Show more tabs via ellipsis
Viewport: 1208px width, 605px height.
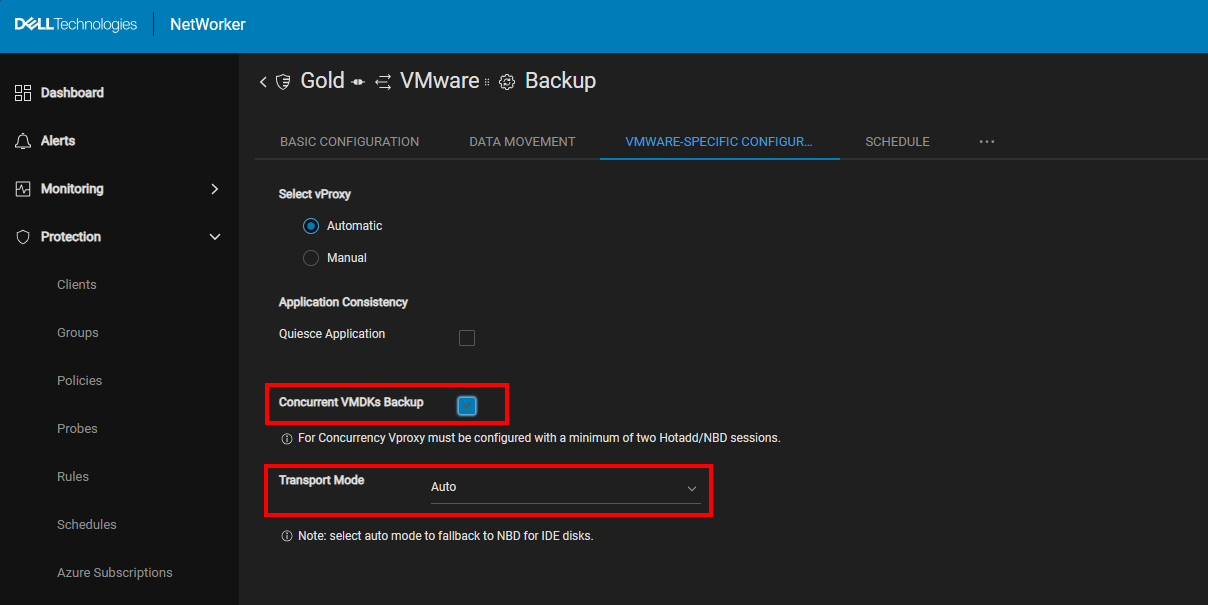click(x=987, y=142)
